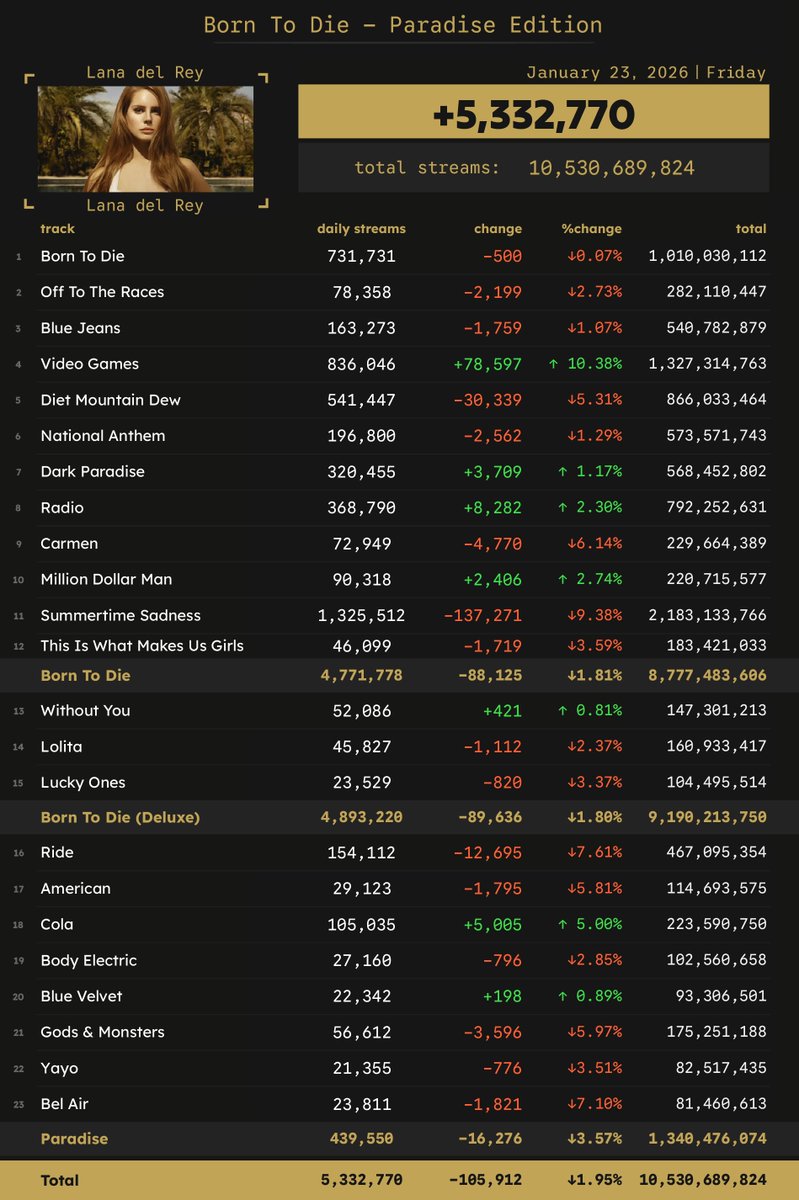Click National Anthem daily streams '196,800'
The height and width of the screenshot is (1200, 799).
361,436
